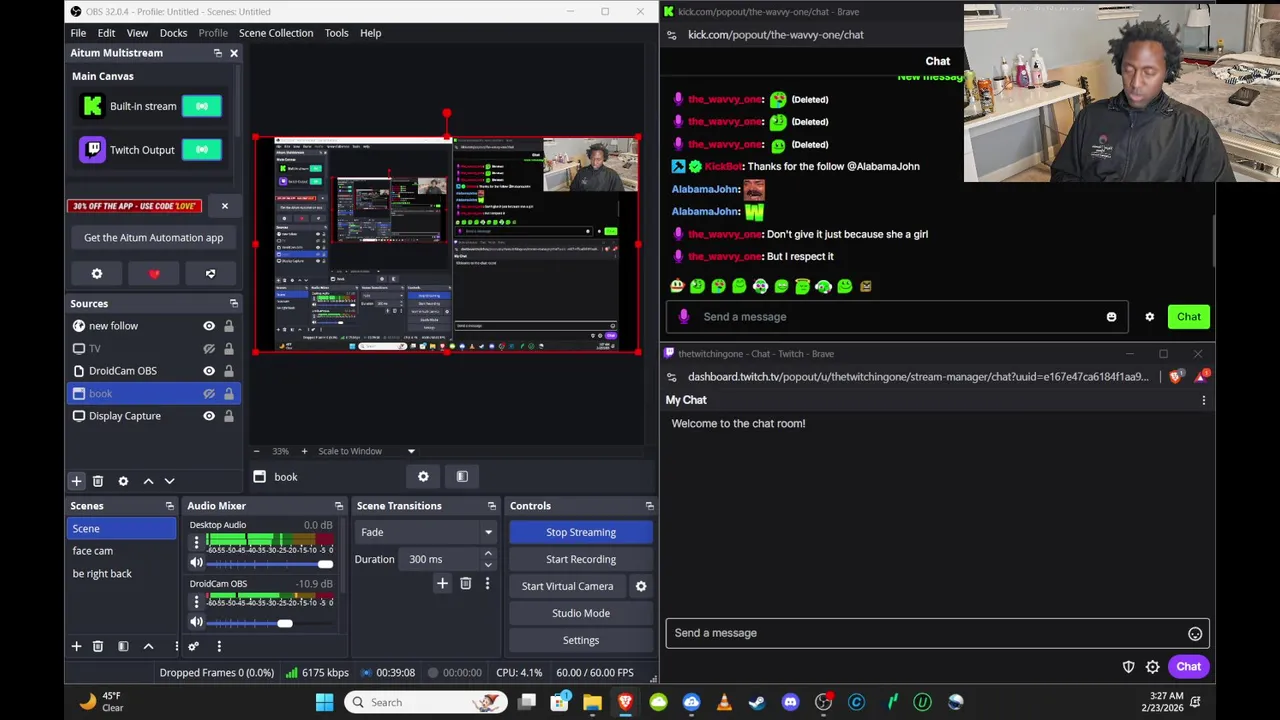This screenshot has height=720, width=1280.
Task: Unlock the DroidCam OBS source
Action: [229, 371]
